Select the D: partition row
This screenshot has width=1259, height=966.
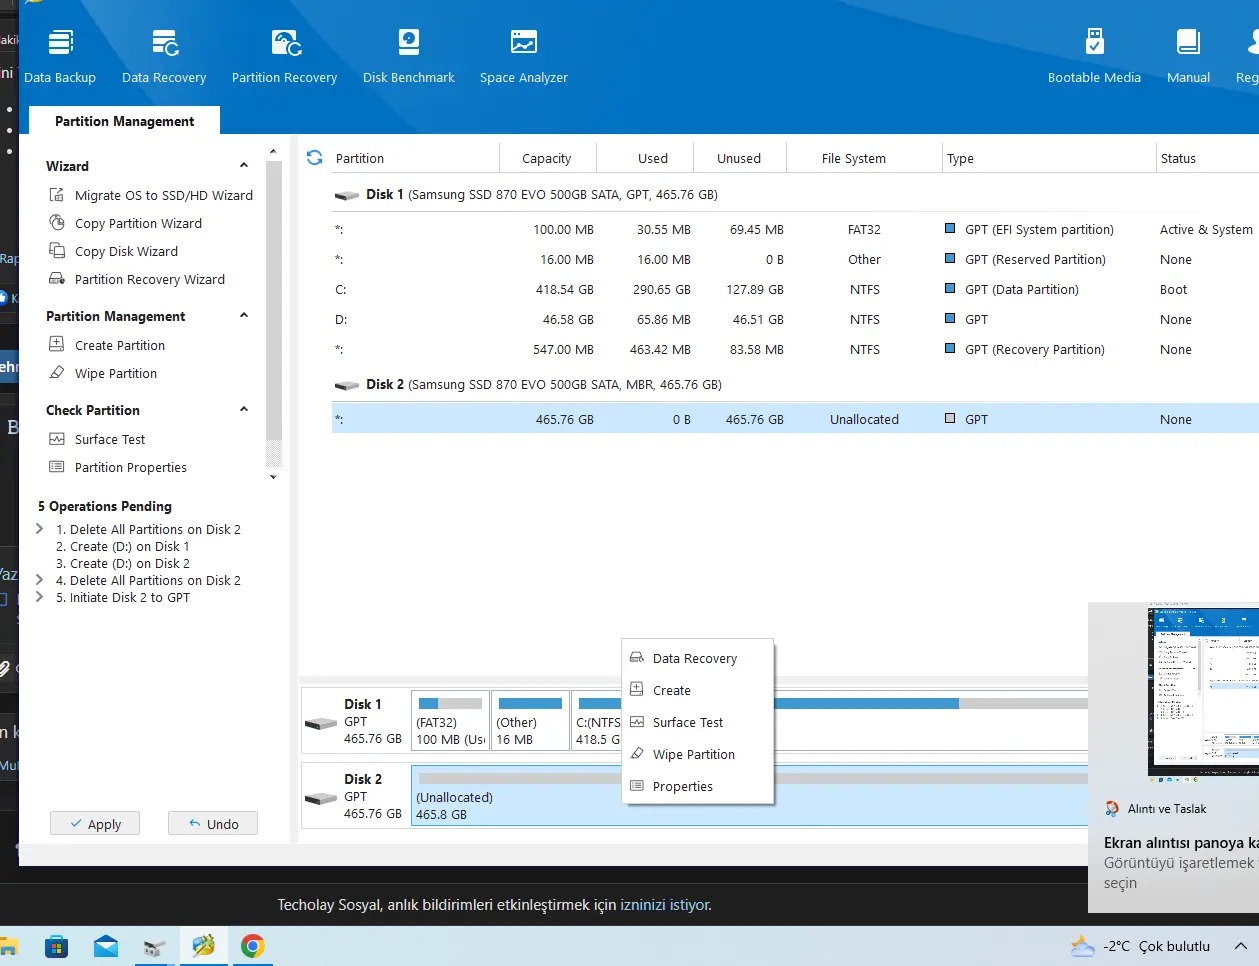pyautogui.click(x=795, y=319)
